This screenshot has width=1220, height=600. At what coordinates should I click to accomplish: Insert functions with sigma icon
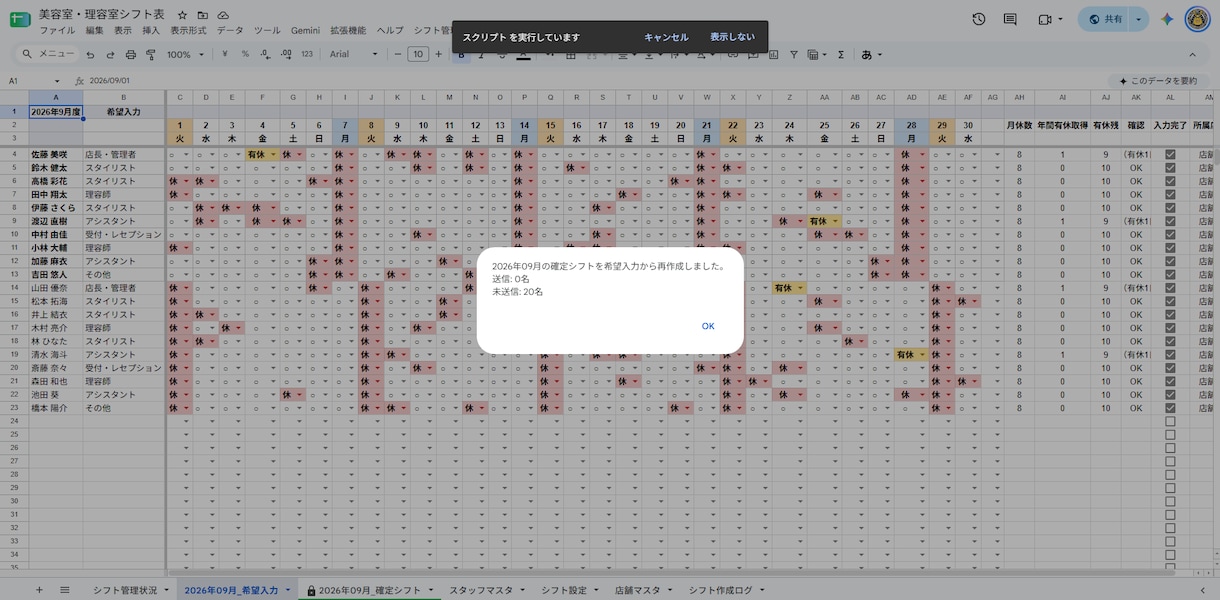click(840, 54)
